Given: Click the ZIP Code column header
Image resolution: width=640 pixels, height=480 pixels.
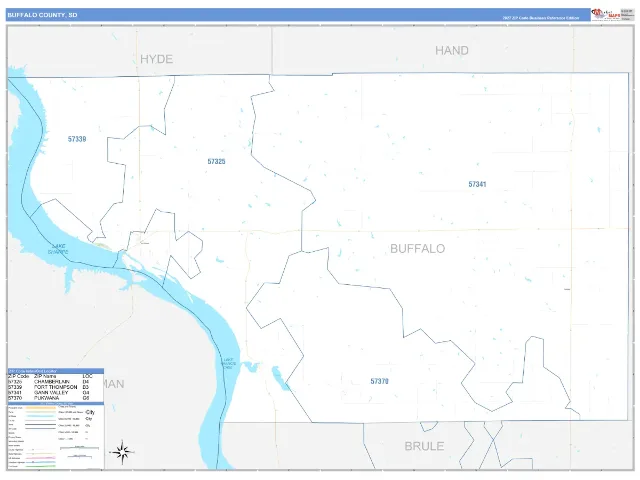Looking at the screenshot, I should click(x=19, y=376).
